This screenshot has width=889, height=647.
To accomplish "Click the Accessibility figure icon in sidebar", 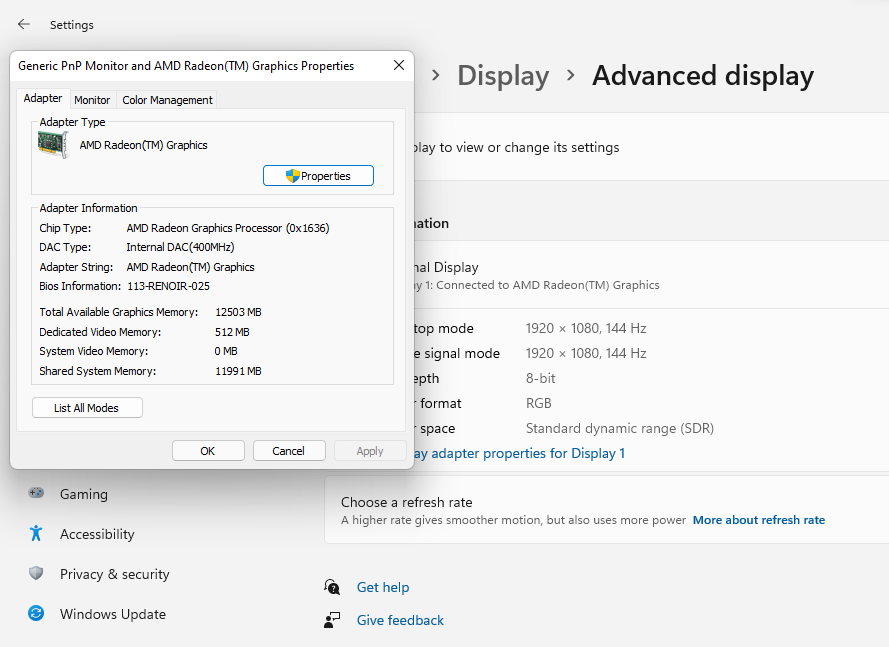I will (x=36, y=533).
